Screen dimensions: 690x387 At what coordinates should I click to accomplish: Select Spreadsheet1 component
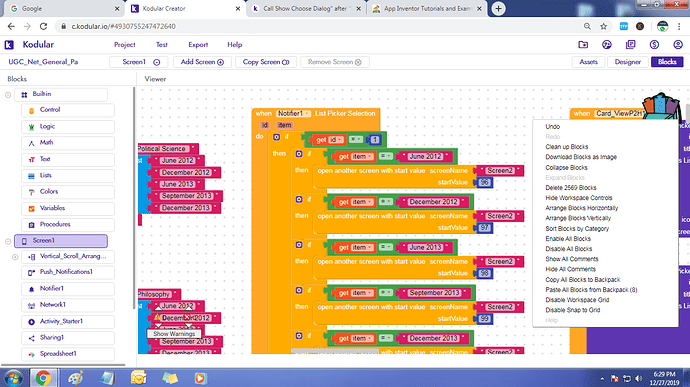pos(68,354)
